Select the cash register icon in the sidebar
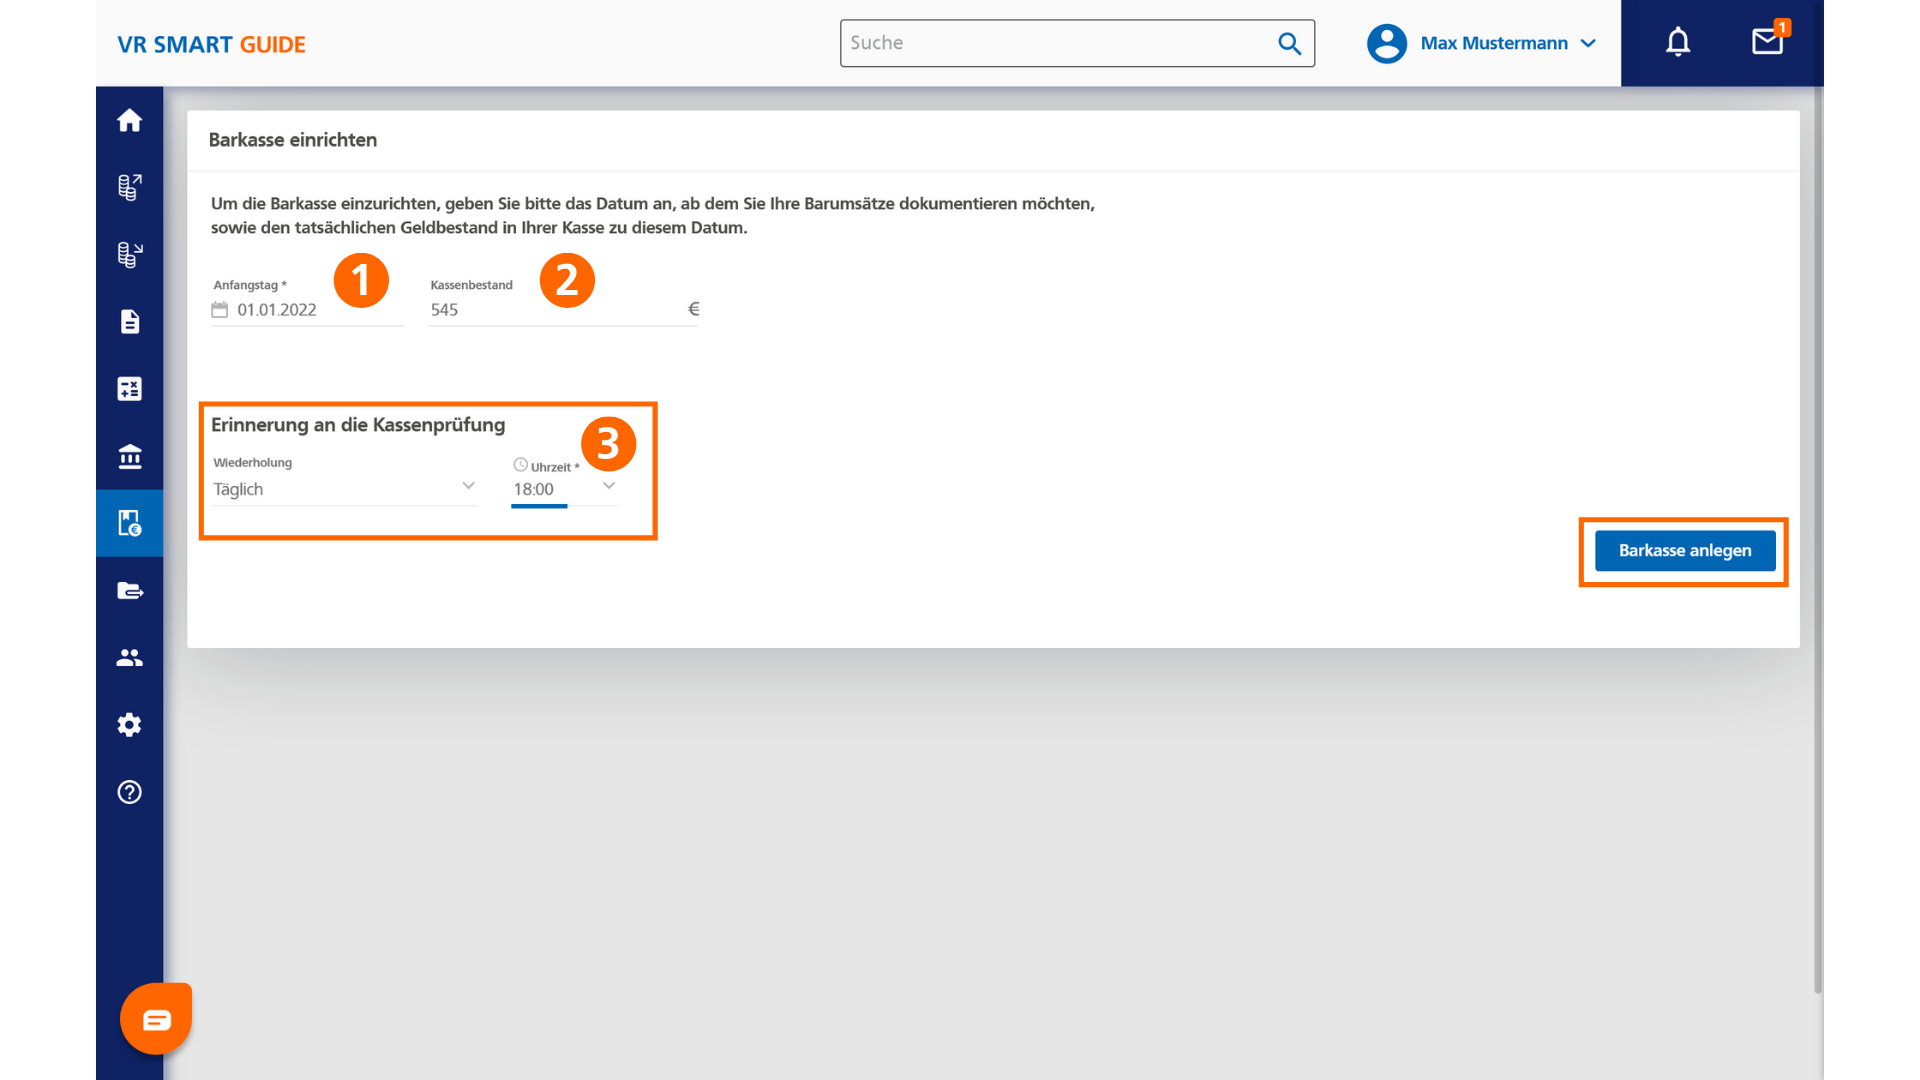The image size is (1920, 1080). pos(129,523)
